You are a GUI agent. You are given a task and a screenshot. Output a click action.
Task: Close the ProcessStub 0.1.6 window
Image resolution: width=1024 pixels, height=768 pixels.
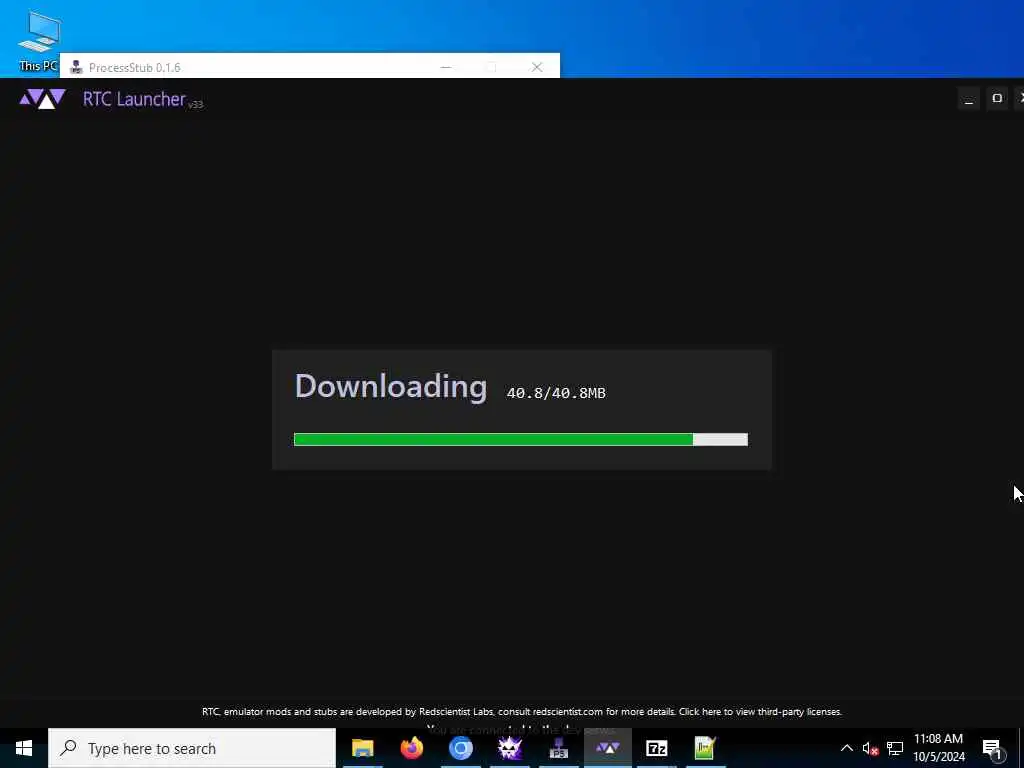click(537, 67)
